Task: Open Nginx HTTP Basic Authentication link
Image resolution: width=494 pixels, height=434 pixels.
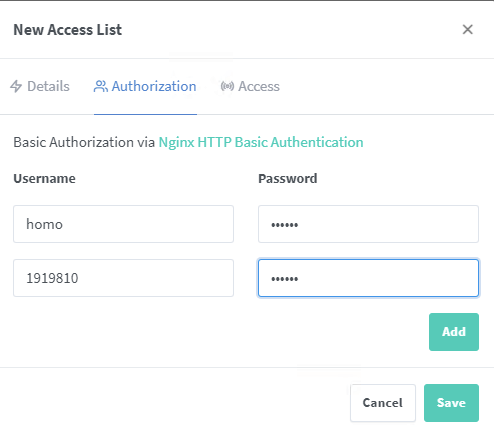Action: point(261,142)
